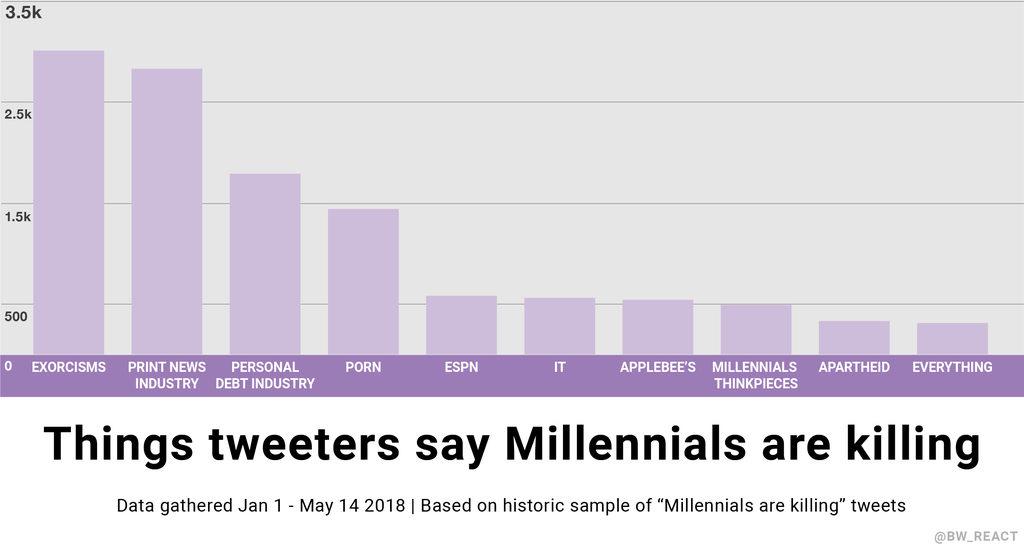
Task: Click the IT category label
Action: pyautogui.click(x=560, y=367)
